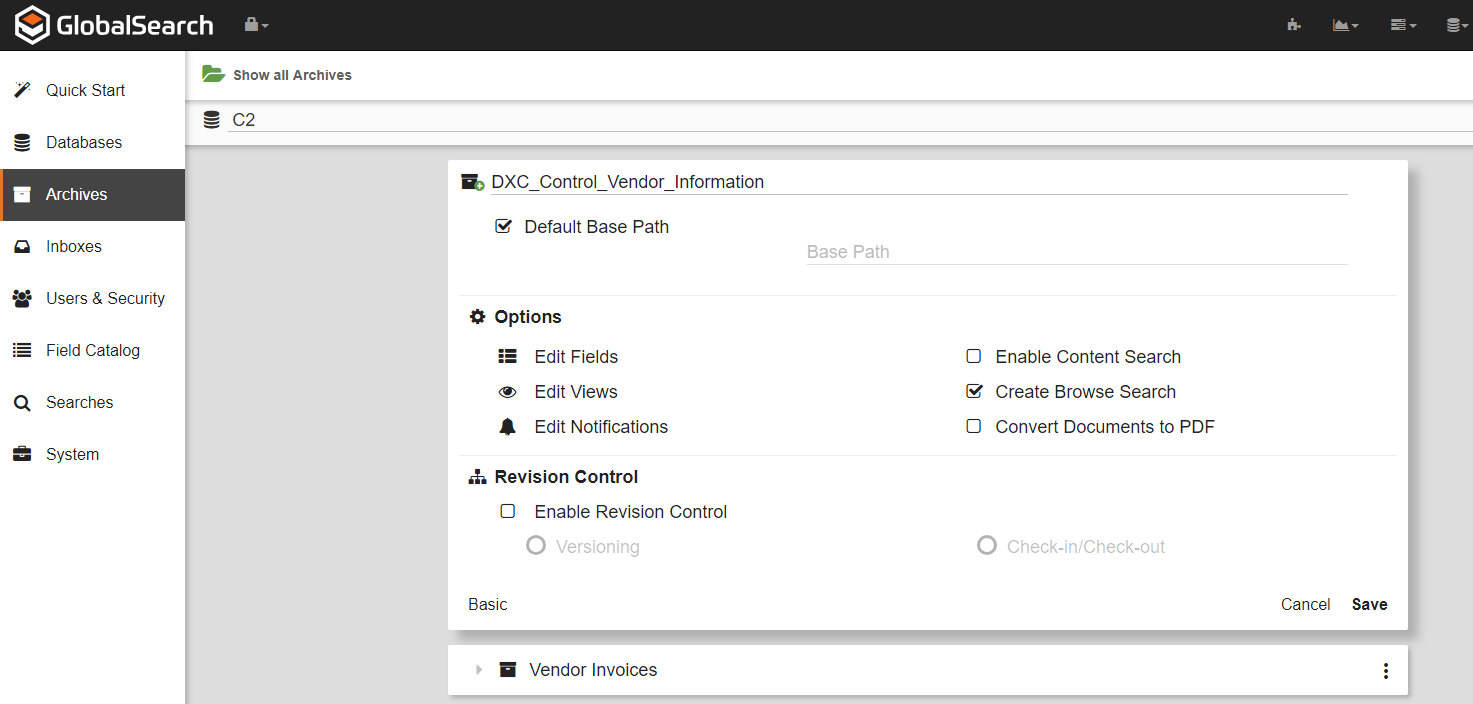Viewport: 1473px width, 704px height.
Task: Open the Edit Fields option
Action: point(576,356)
